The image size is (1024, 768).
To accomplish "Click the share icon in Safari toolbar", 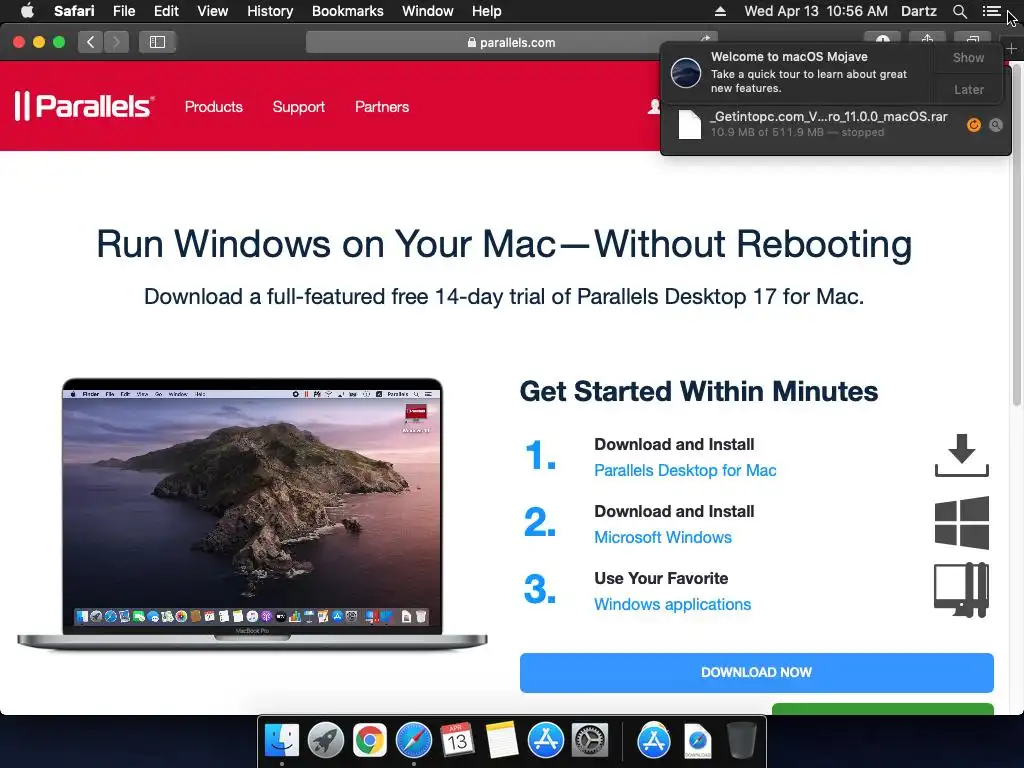I will click(x=927, y=39).
